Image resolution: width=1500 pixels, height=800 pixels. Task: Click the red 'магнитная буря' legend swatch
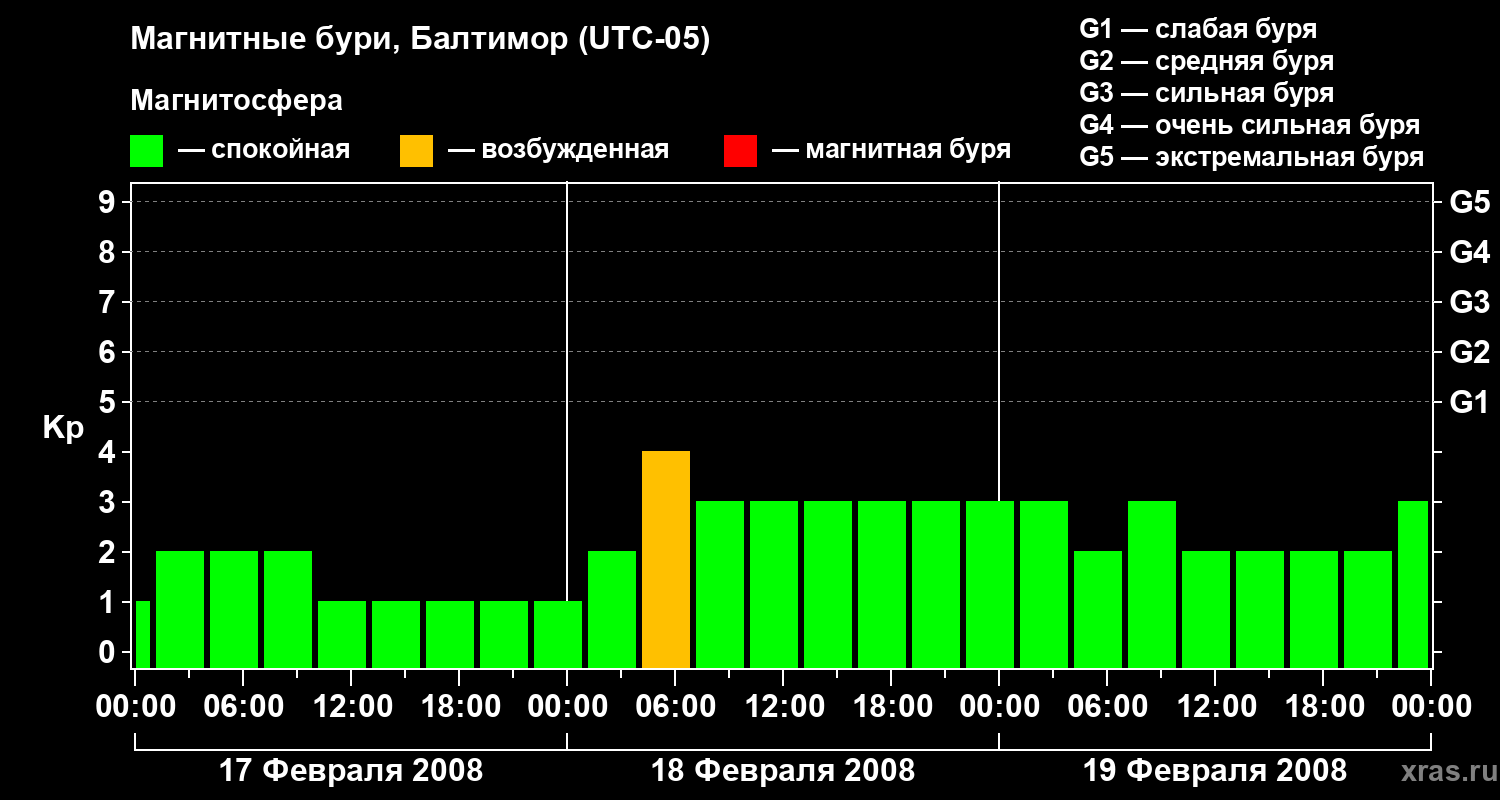point(740,151)
